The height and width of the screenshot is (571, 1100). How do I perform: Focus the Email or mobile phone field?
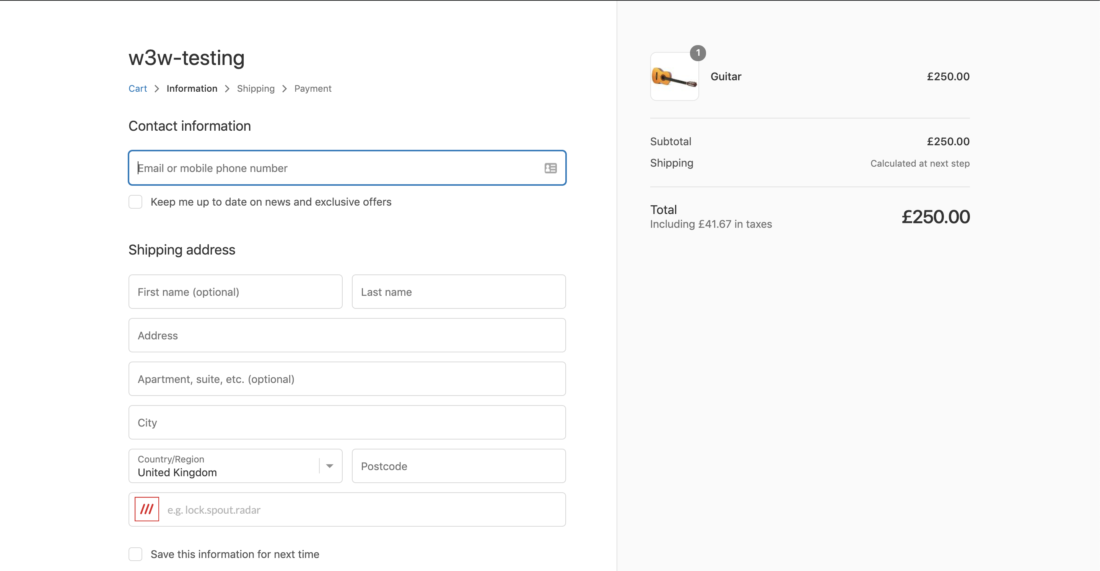[347, 168]
